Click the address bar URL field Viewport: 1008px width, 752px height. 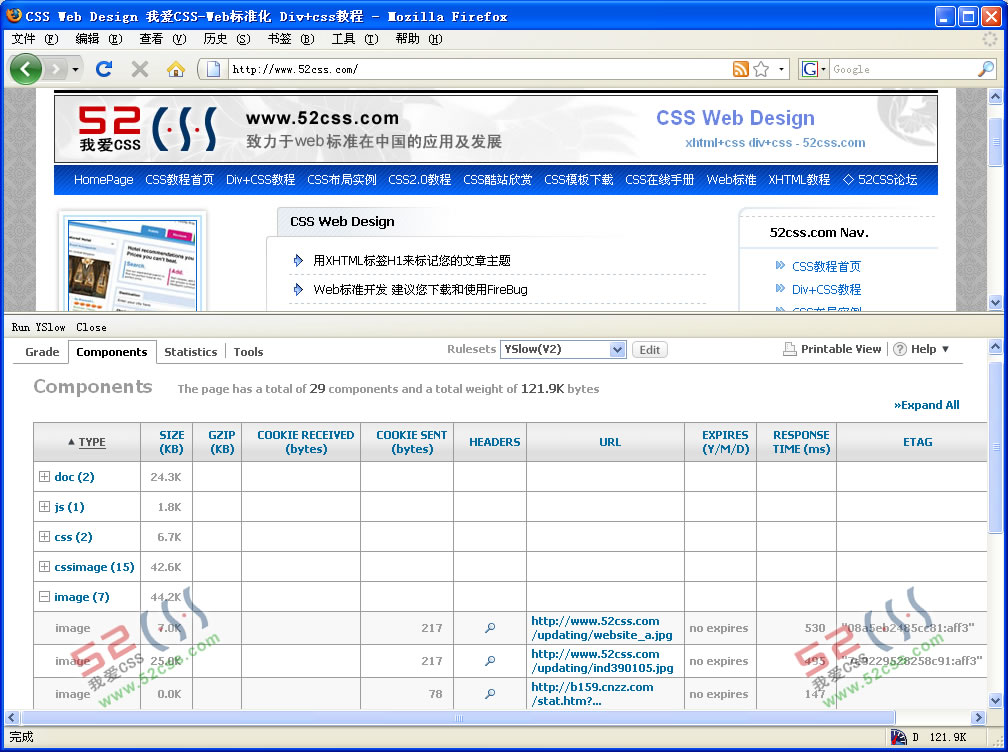479,69
